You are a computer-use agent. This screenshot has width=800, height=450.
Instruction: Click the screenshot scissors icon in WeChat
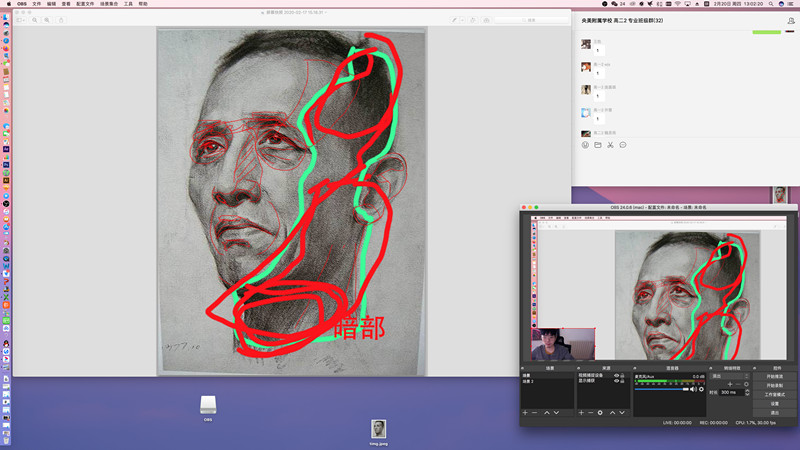point(610,145)
